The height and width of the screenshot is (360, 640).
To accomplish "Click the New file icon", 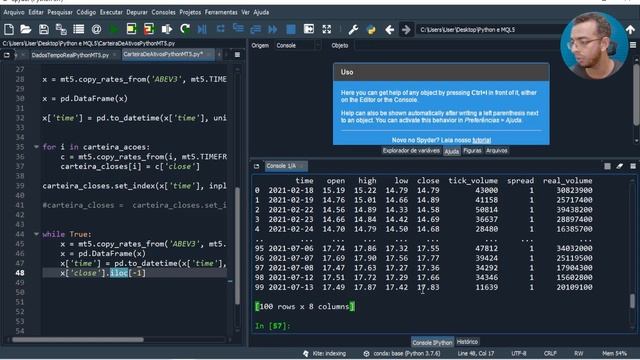I will 9,29.
